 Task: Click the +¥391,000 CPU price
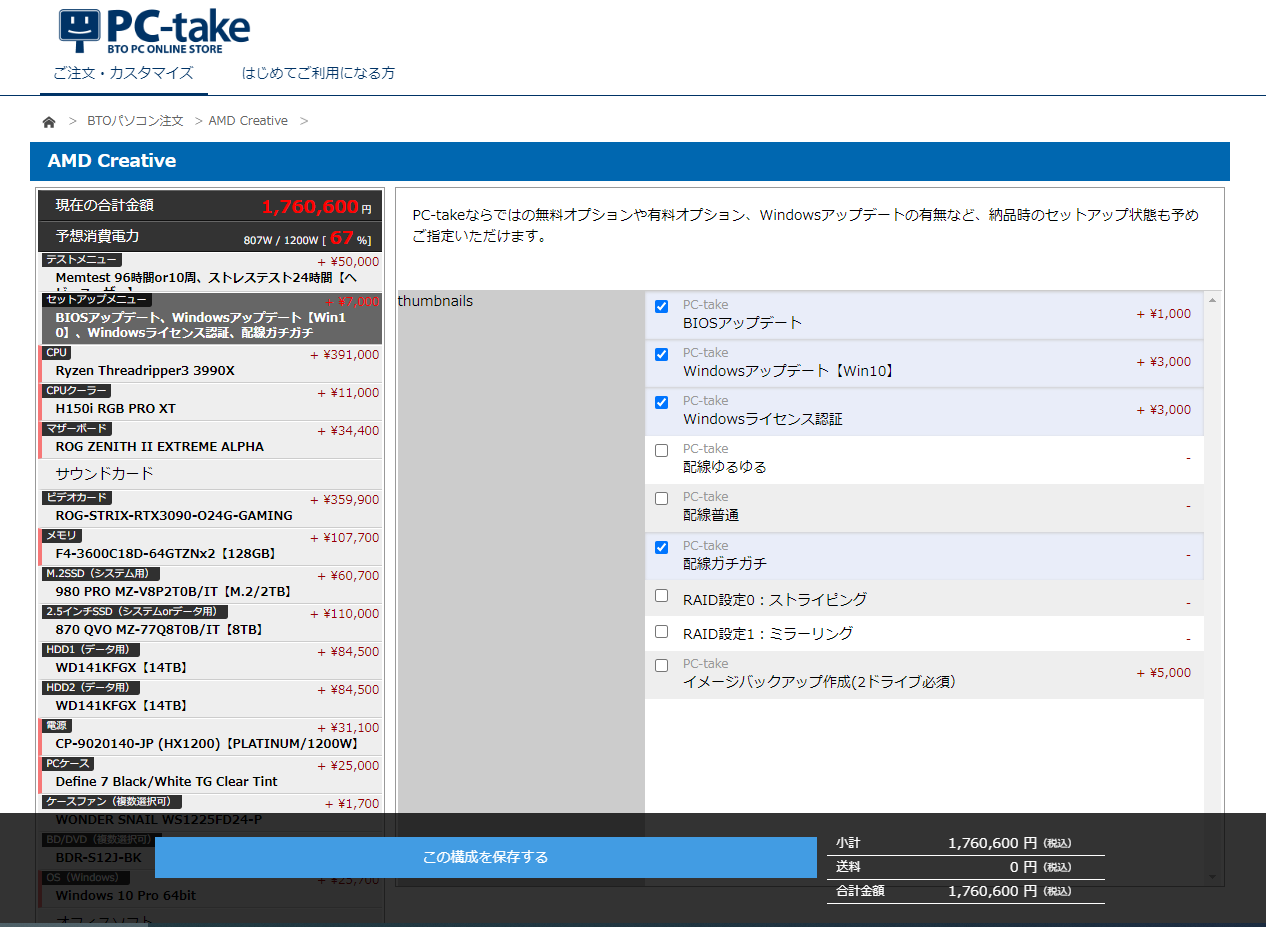(x=344, y=355)
